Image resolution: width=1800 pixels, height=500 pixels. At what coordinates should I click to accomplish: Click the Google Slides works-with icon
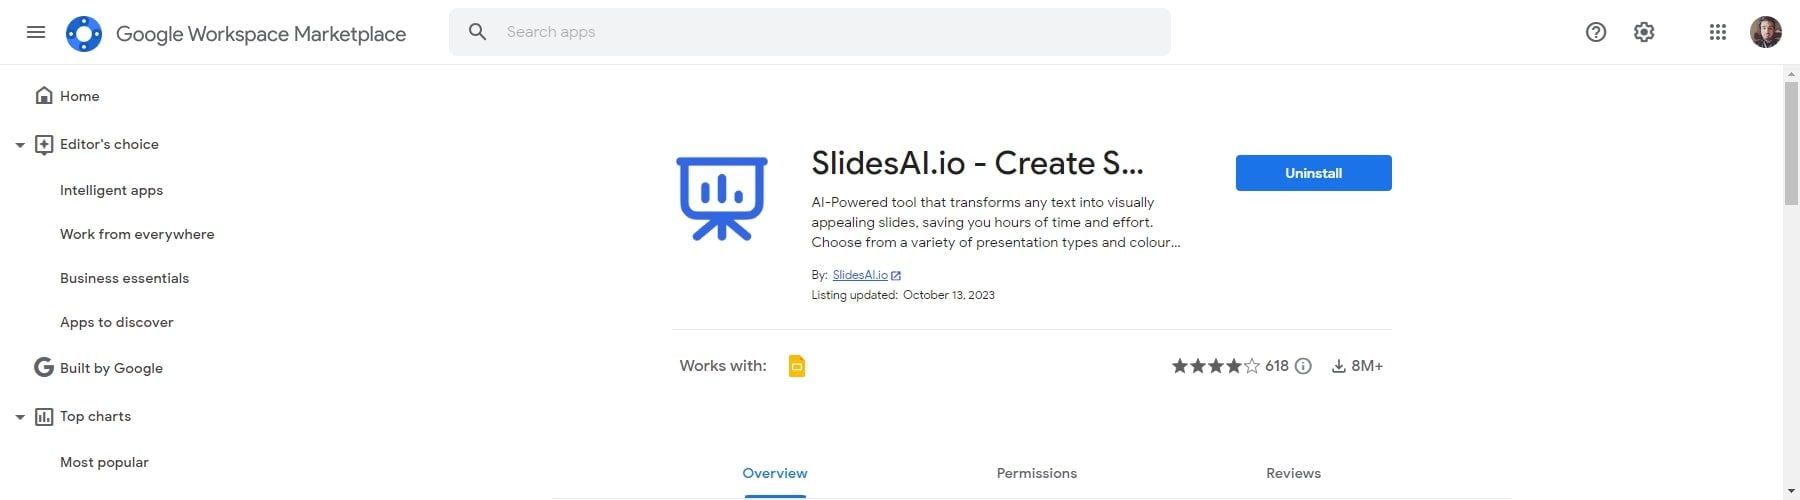pyautogui.click(x=797, y=366)
